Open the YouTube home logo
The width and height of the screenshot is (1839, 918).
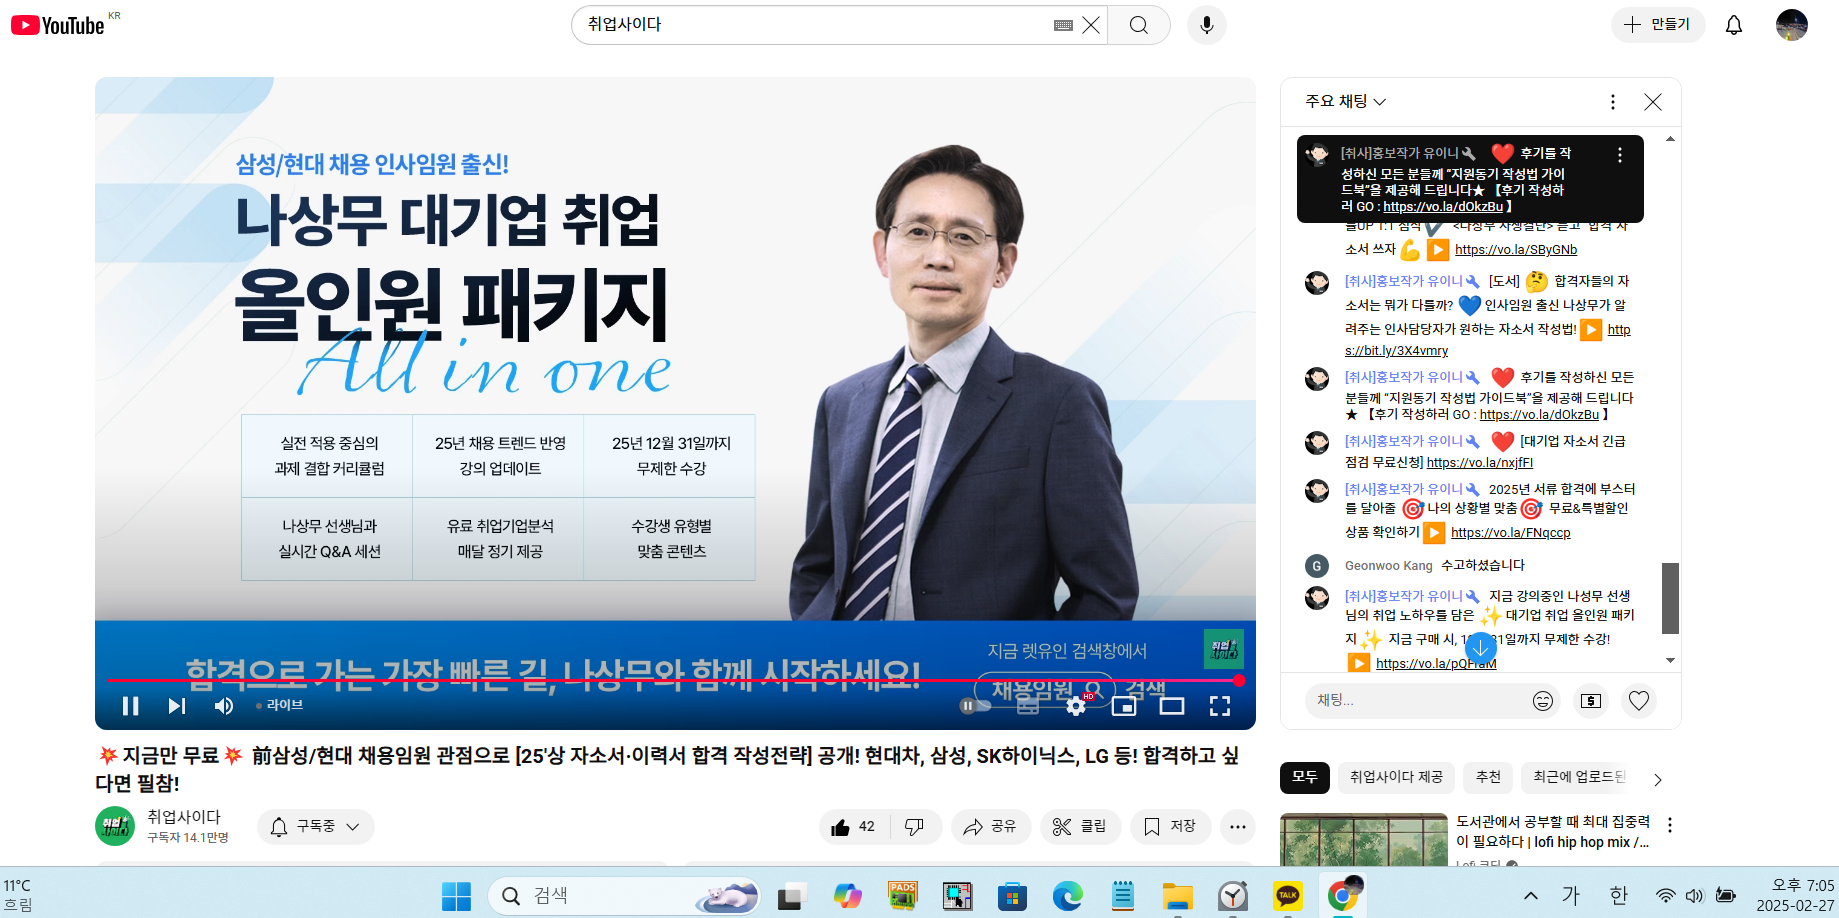point(58,25)
